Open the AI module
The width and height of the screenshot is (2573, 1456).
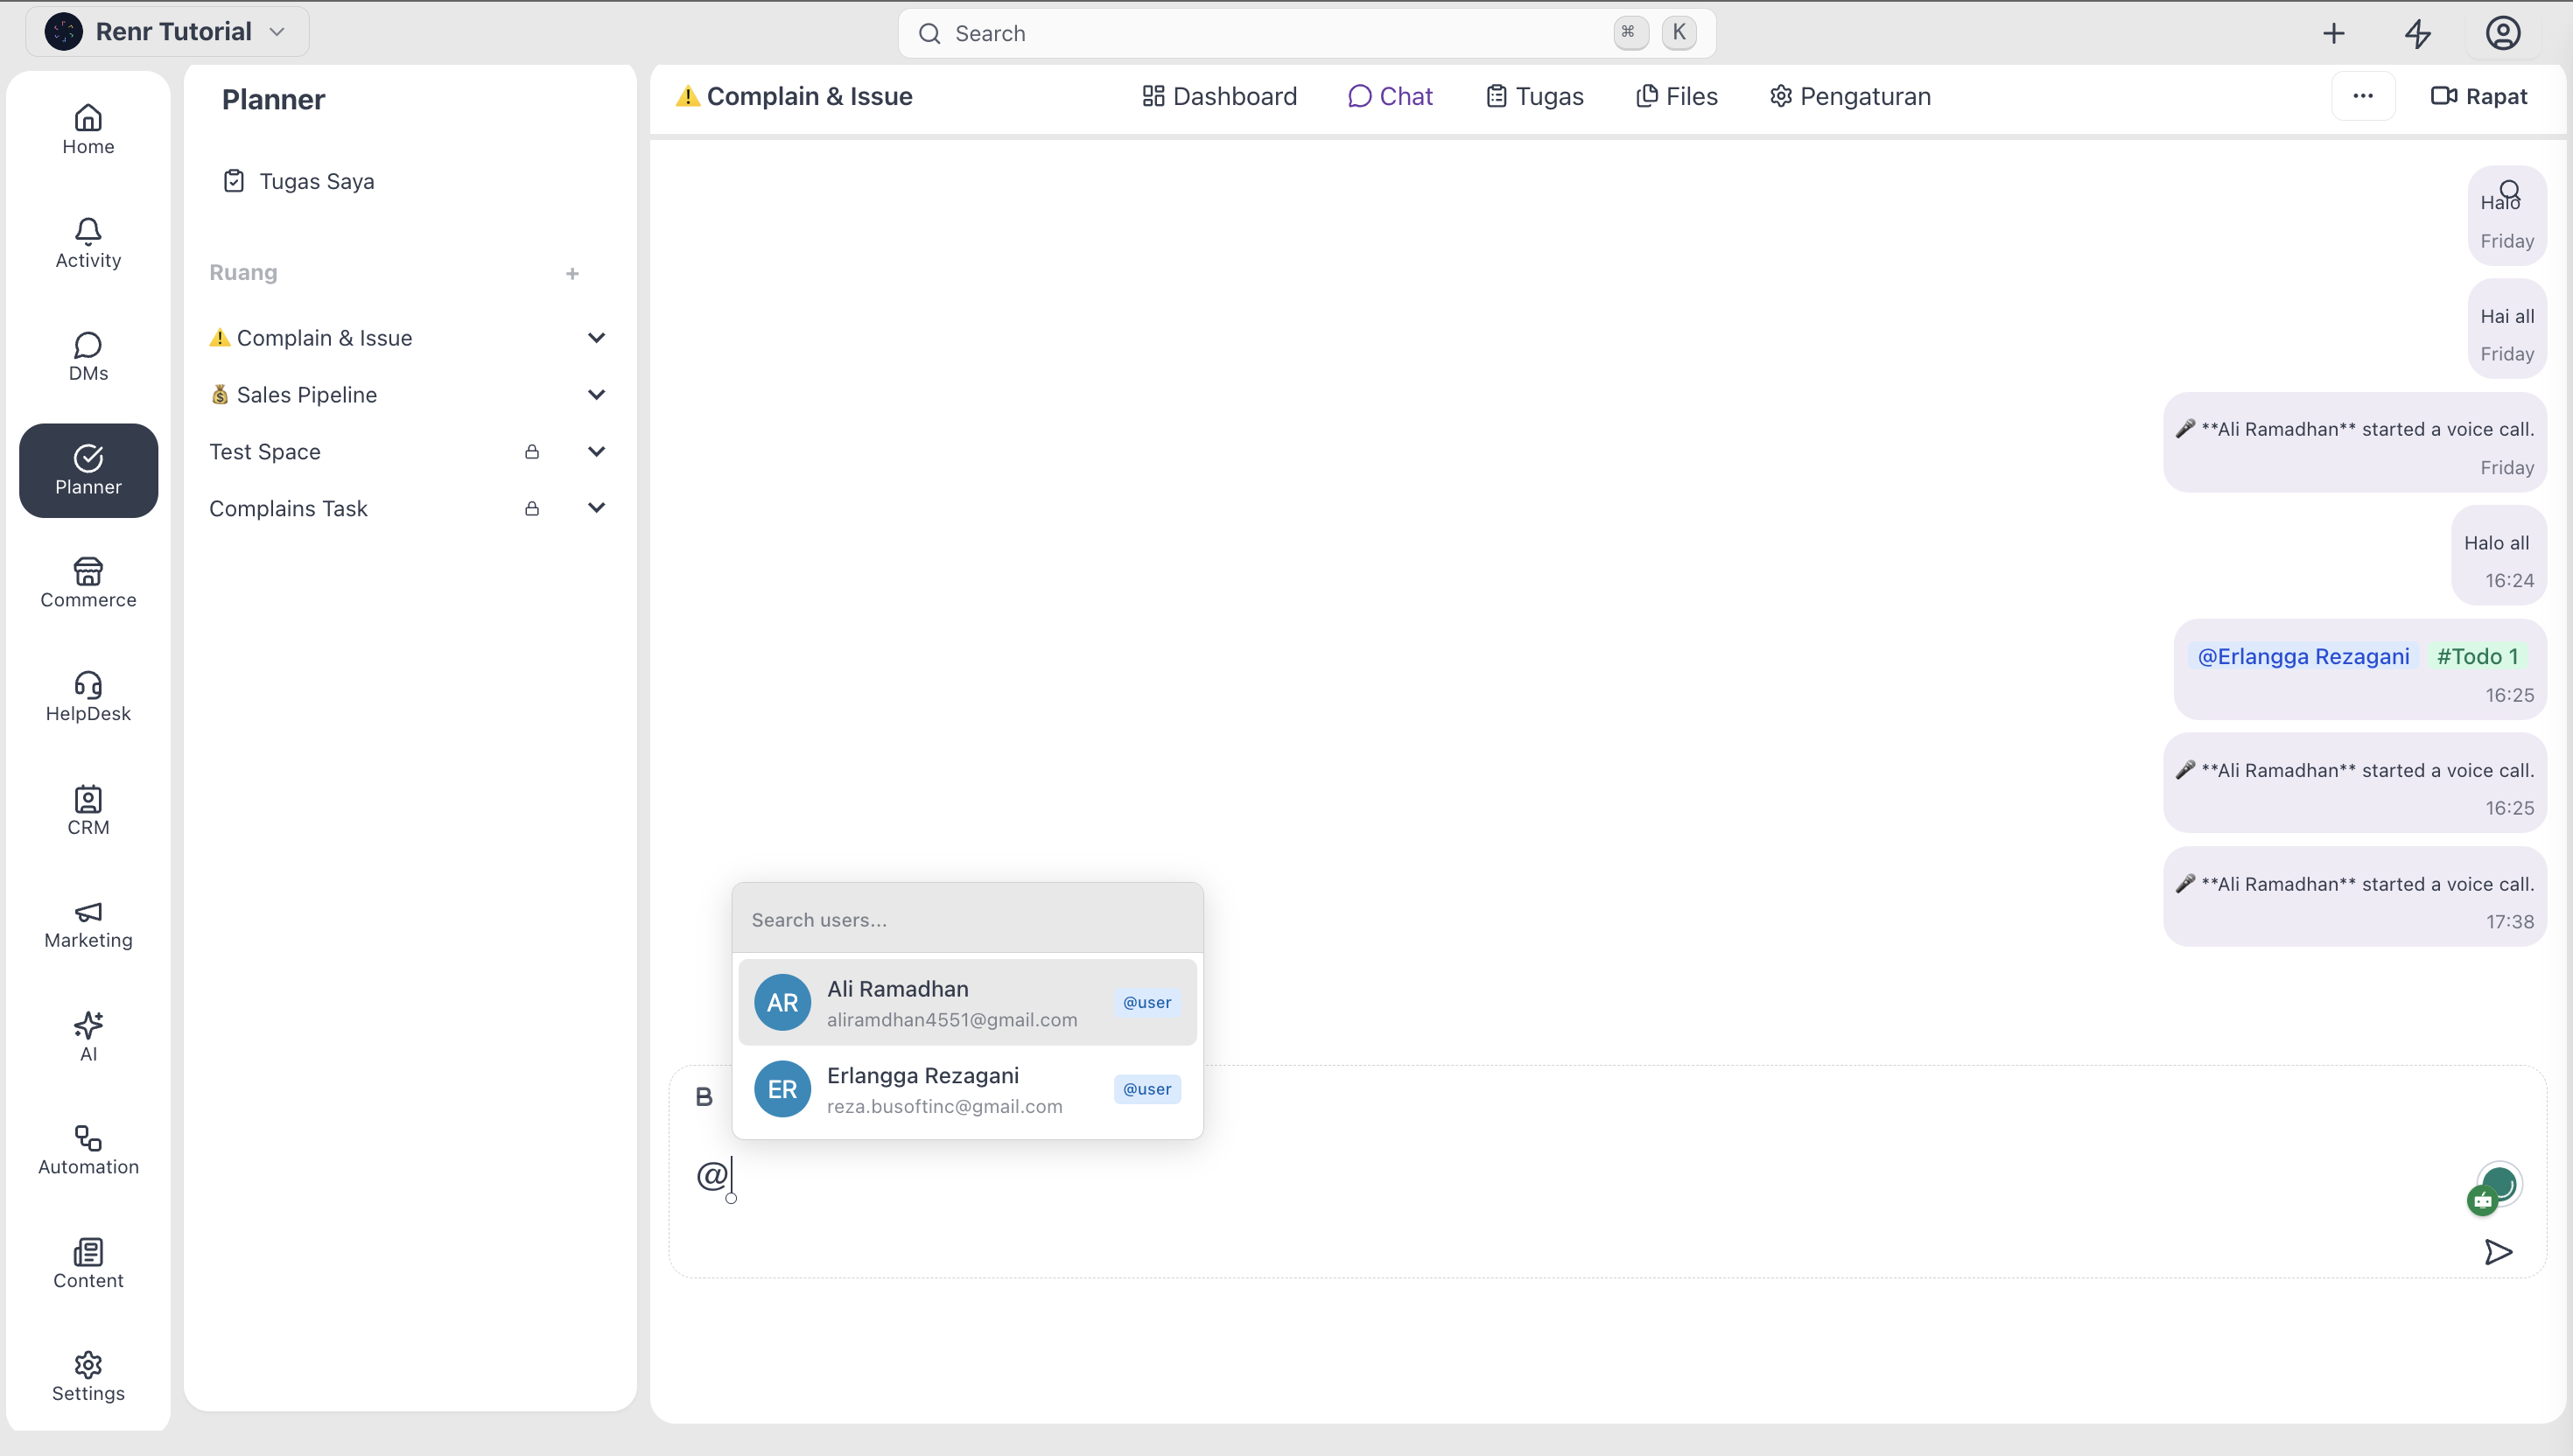[x=88, y=1037]
